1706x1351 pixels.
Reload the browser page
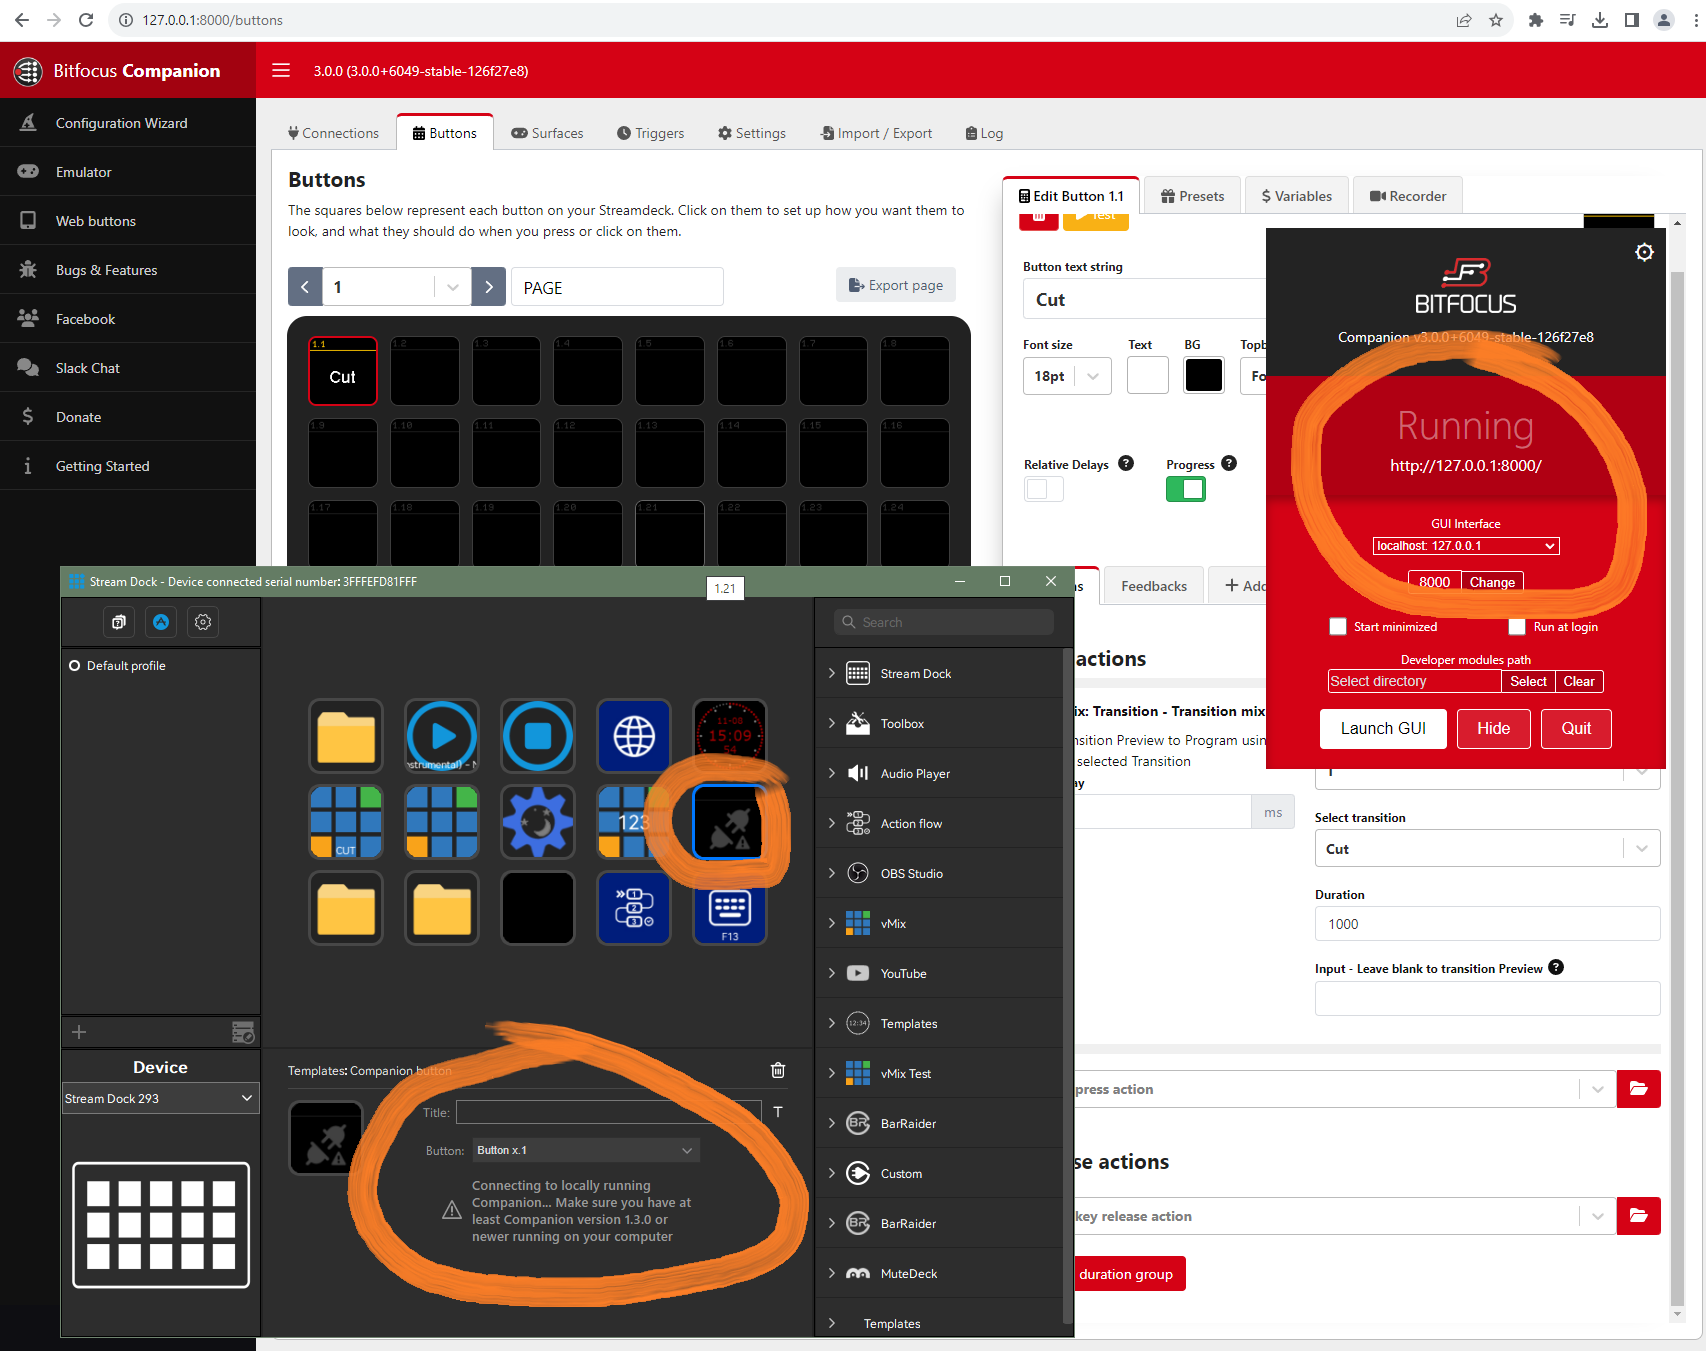click(x=86, y=20)
